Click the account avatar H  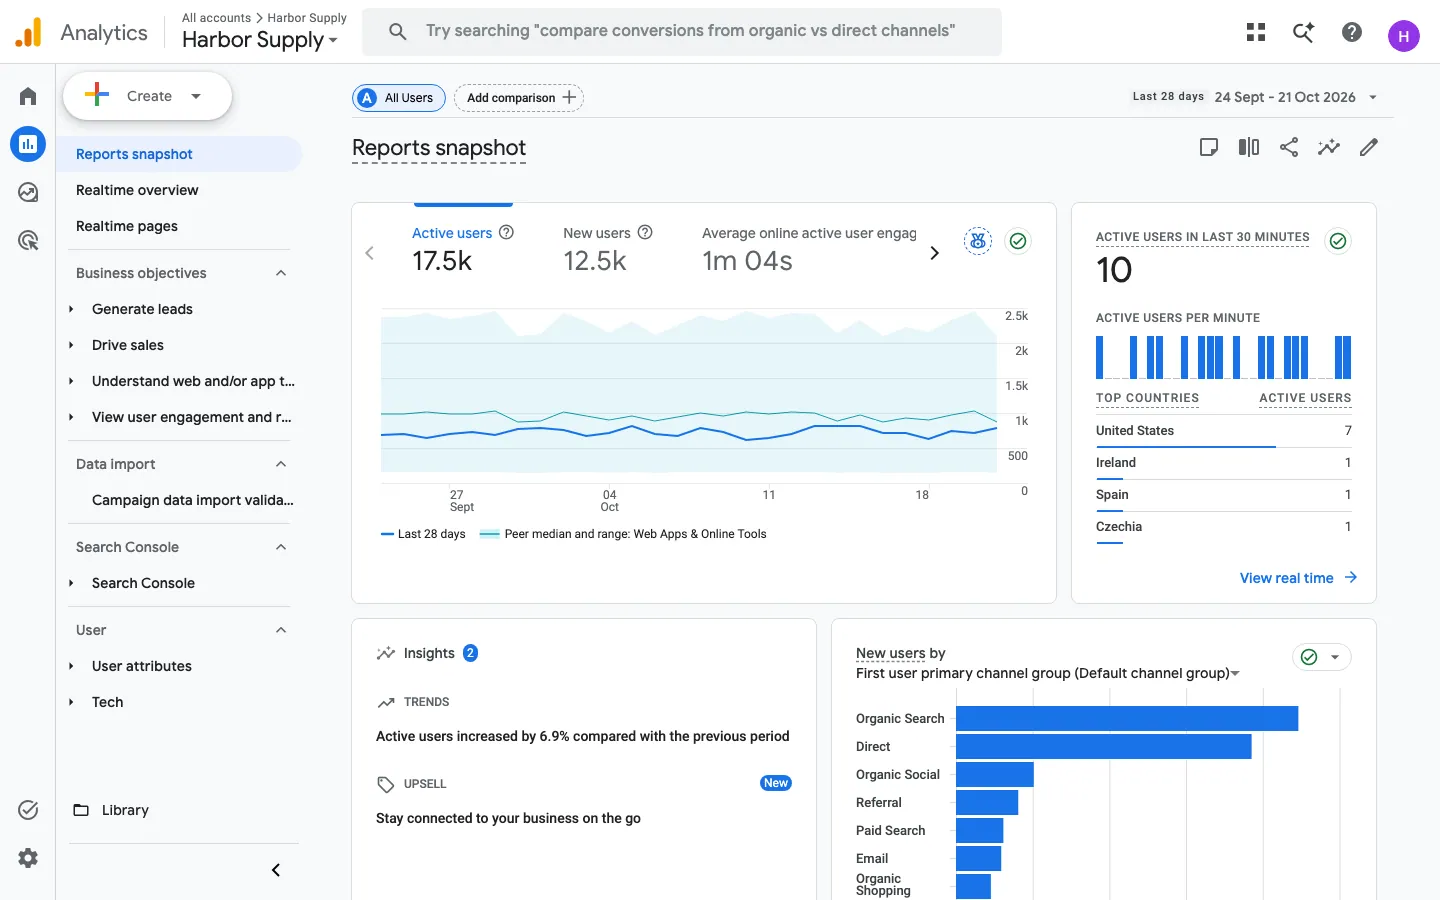click(1404, 36)
